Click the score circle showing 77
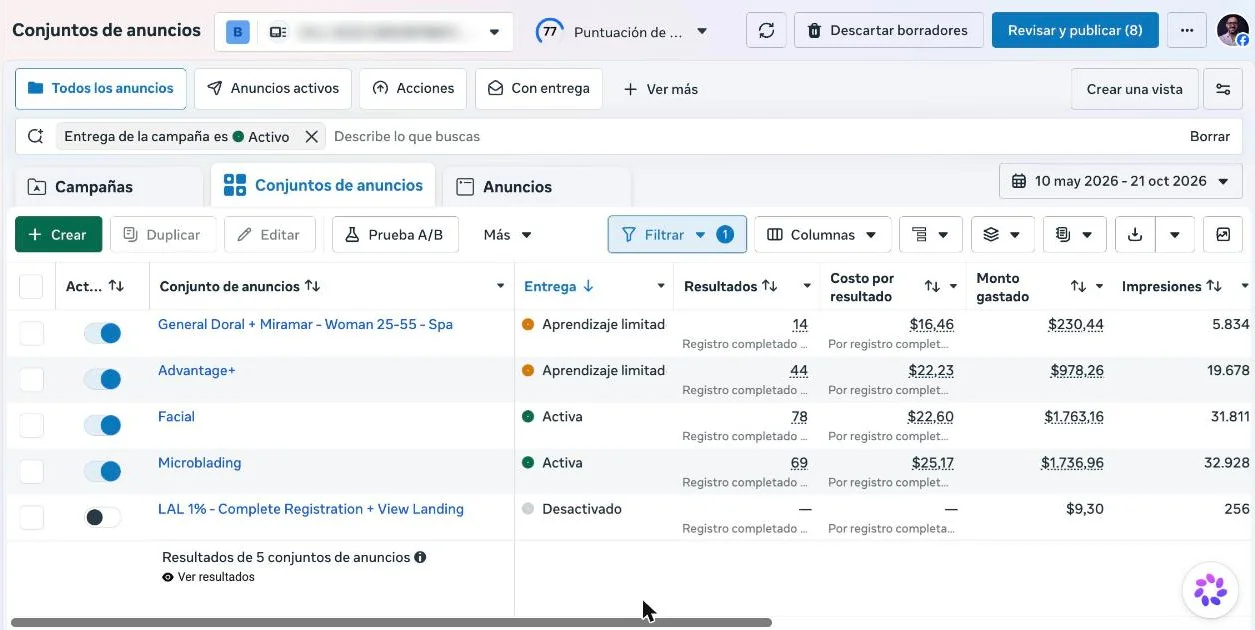The image size is (1255, 630). (x=549, y=31)
